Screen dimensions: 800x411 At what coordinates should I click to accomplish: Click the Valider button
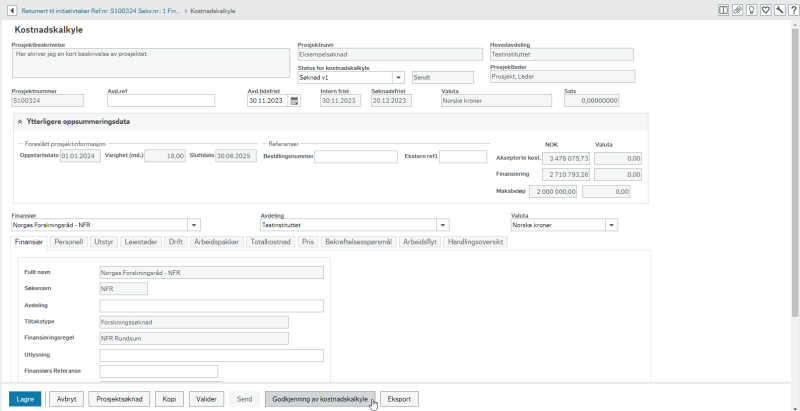coord(207,399)
